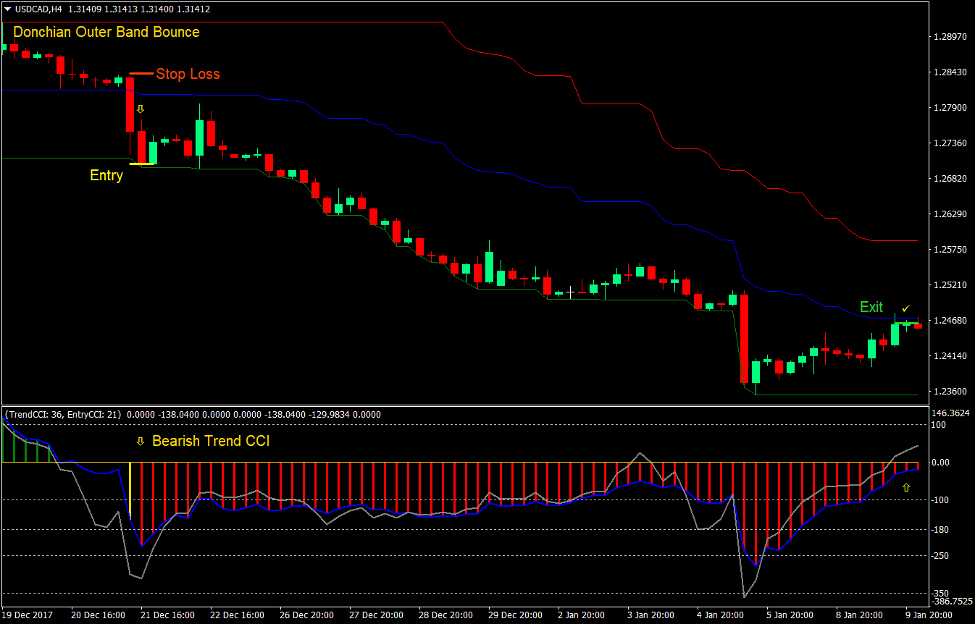Click the green Exit label
Image resolution: width=977 pixels, height=625 pixels.
(870, 306)
